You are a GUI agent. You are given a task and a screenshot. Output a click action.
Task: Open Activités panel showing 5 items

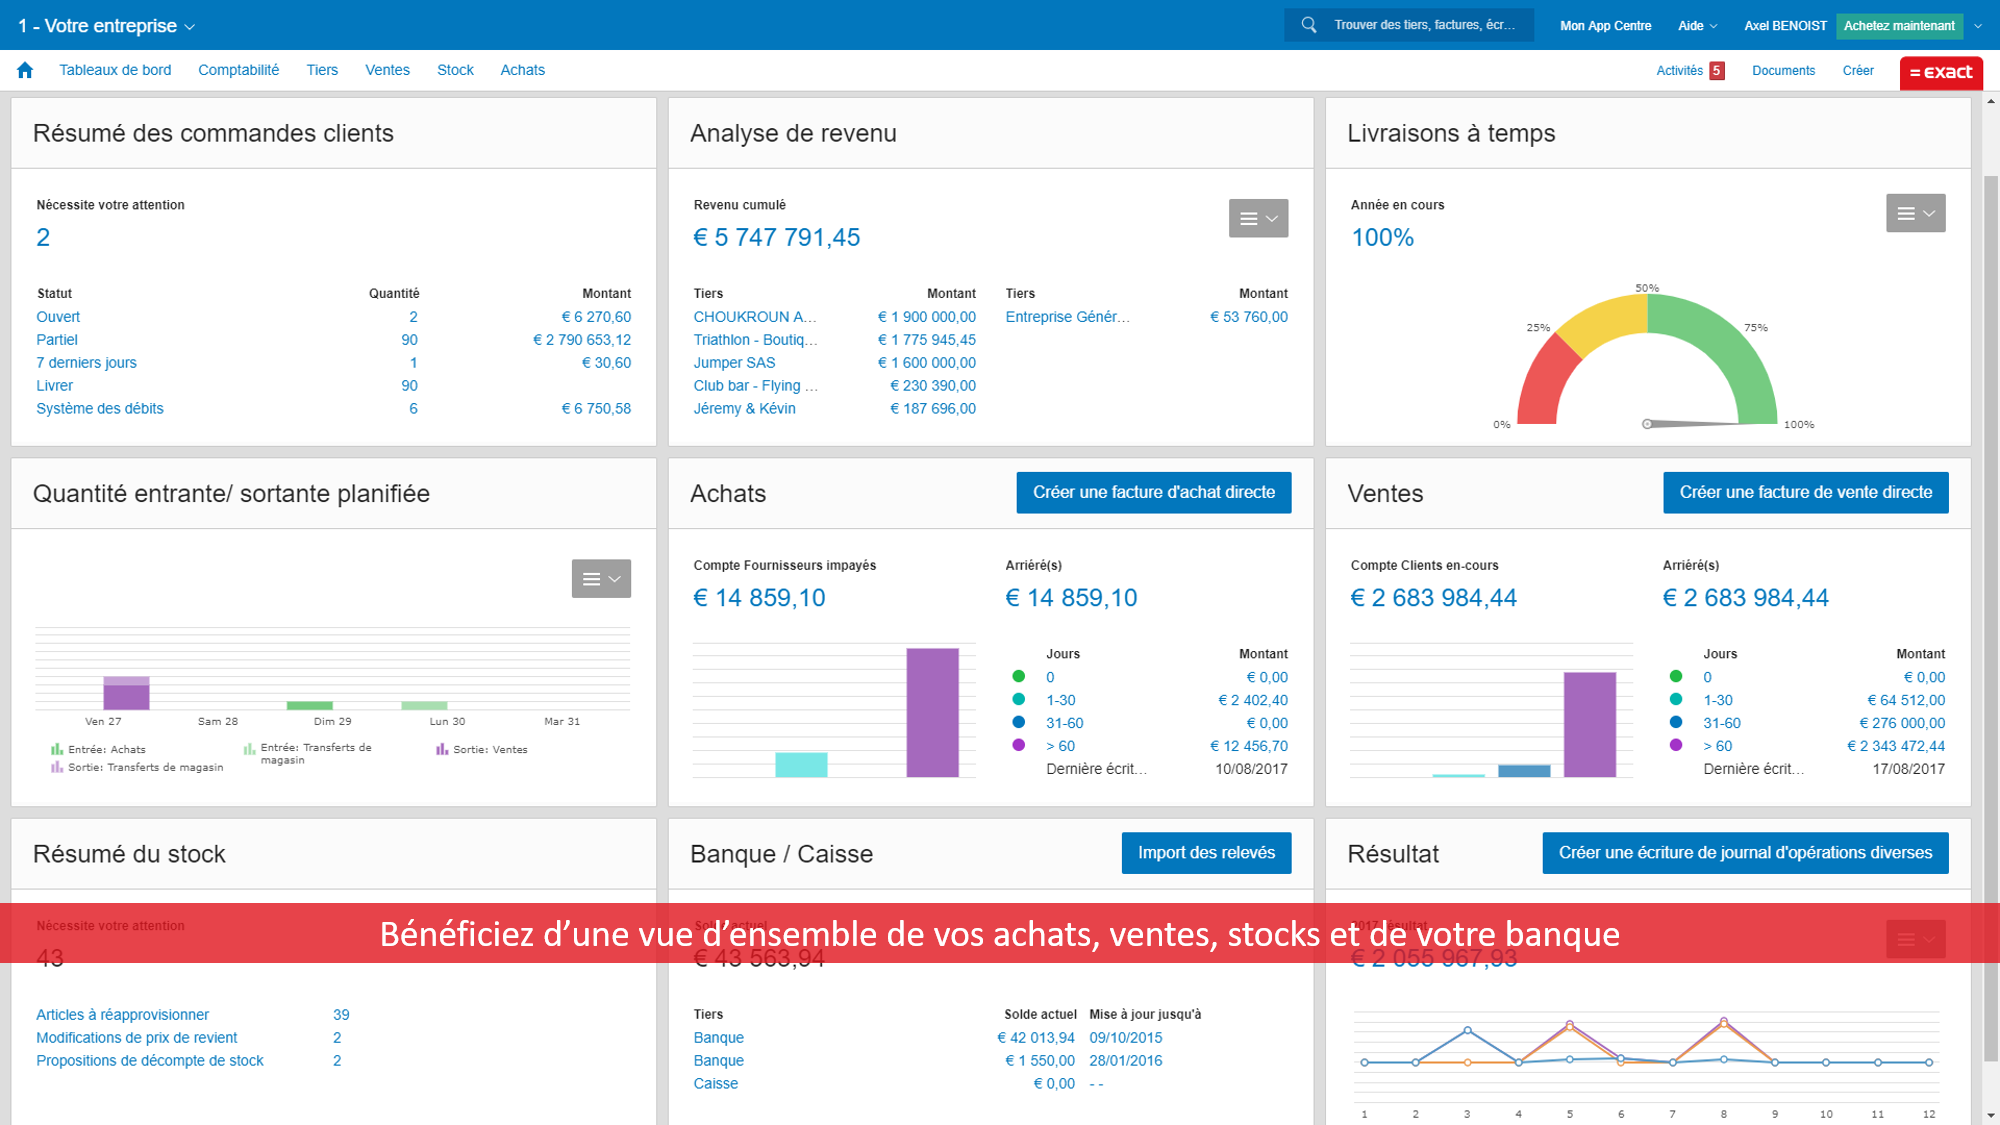coord(1690,70)
